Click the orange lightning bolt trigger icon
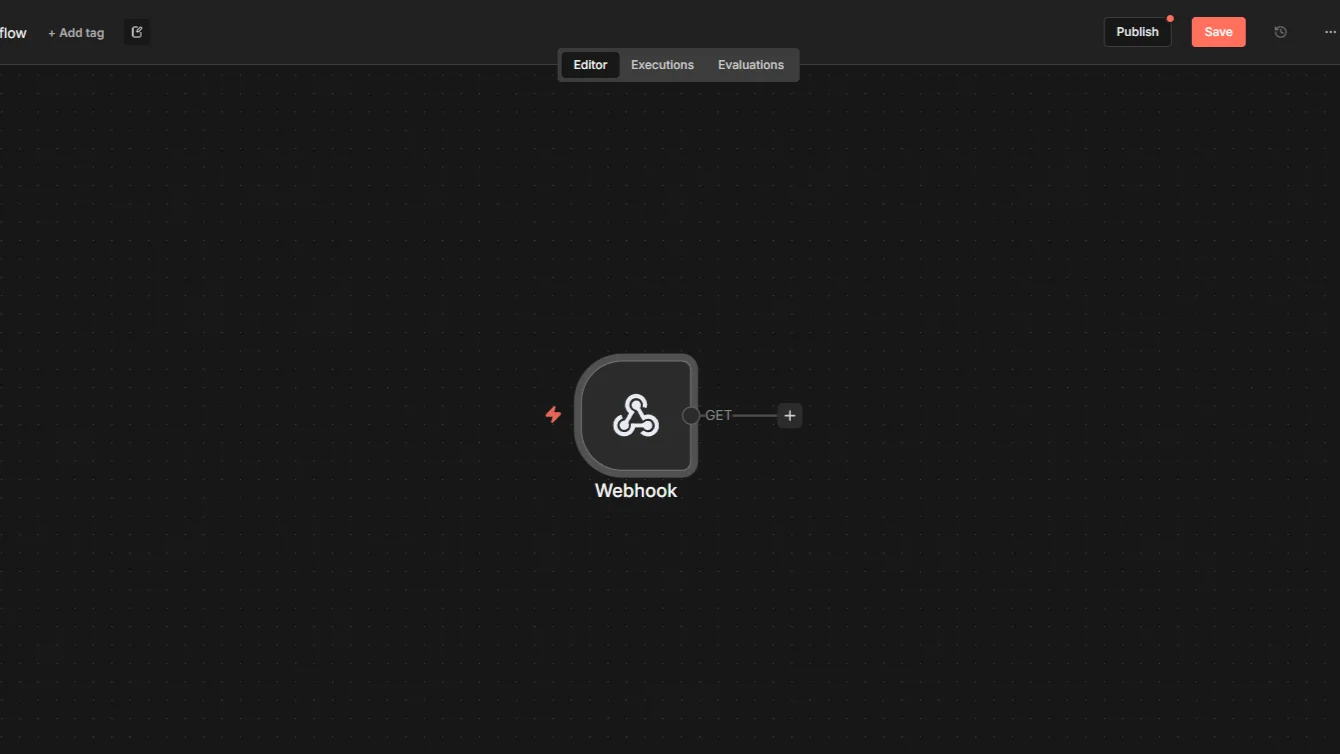This screenshot has height=754, width=1340. 553,414
